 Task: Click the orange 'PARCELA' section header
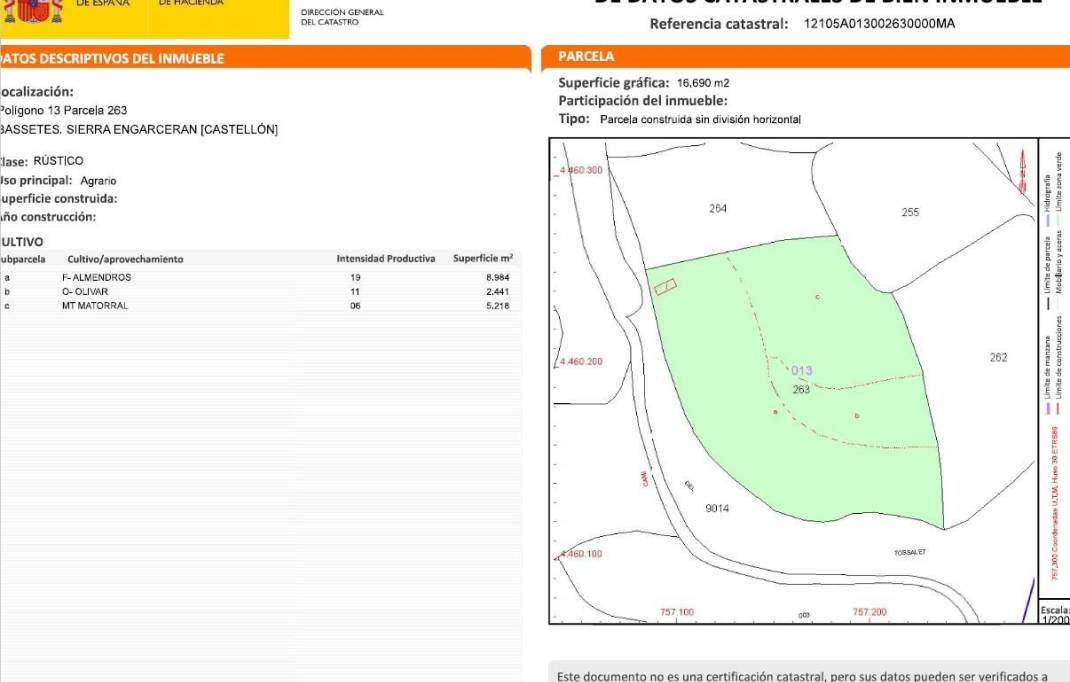point(586,56)
